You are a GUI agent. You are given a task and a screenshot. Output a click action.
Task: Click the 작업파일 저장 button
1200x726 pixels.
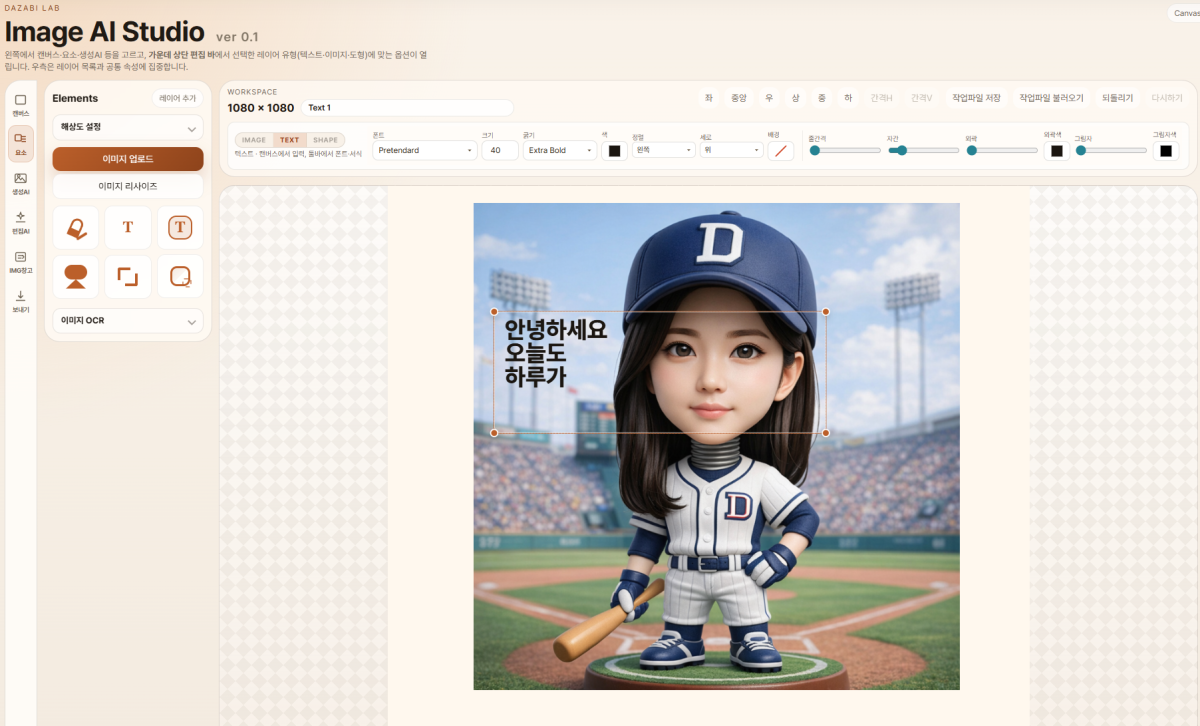[976, 98]
